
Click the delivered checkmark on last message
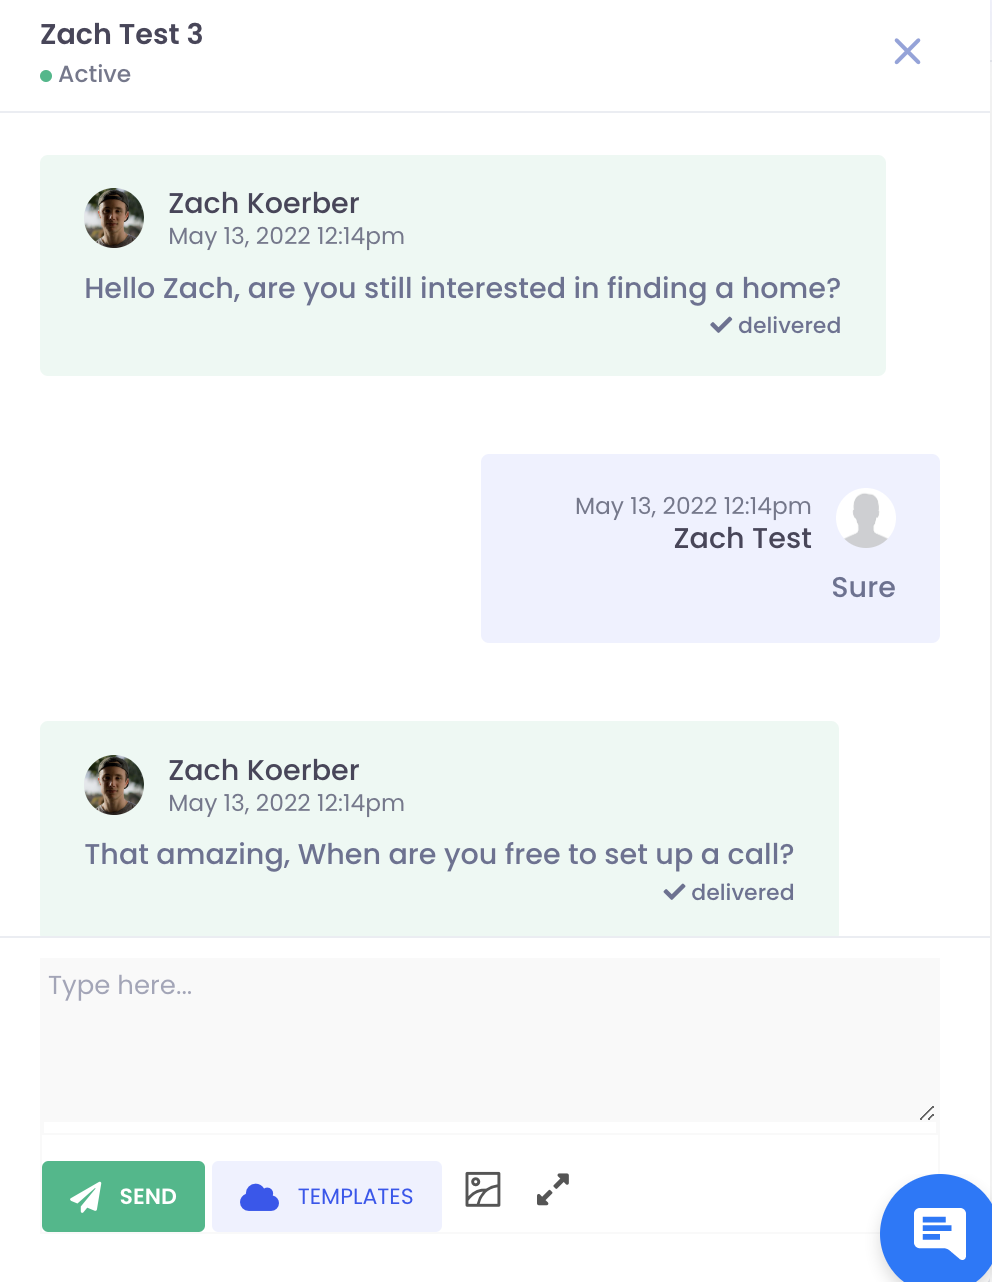pyautogui.click(x=674, y=892)
